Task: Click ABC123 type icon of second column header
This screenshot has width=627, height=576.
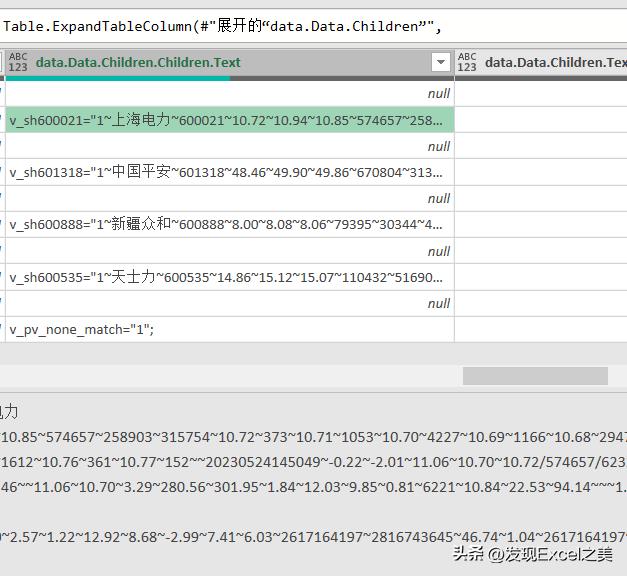Action: [467, 62]
